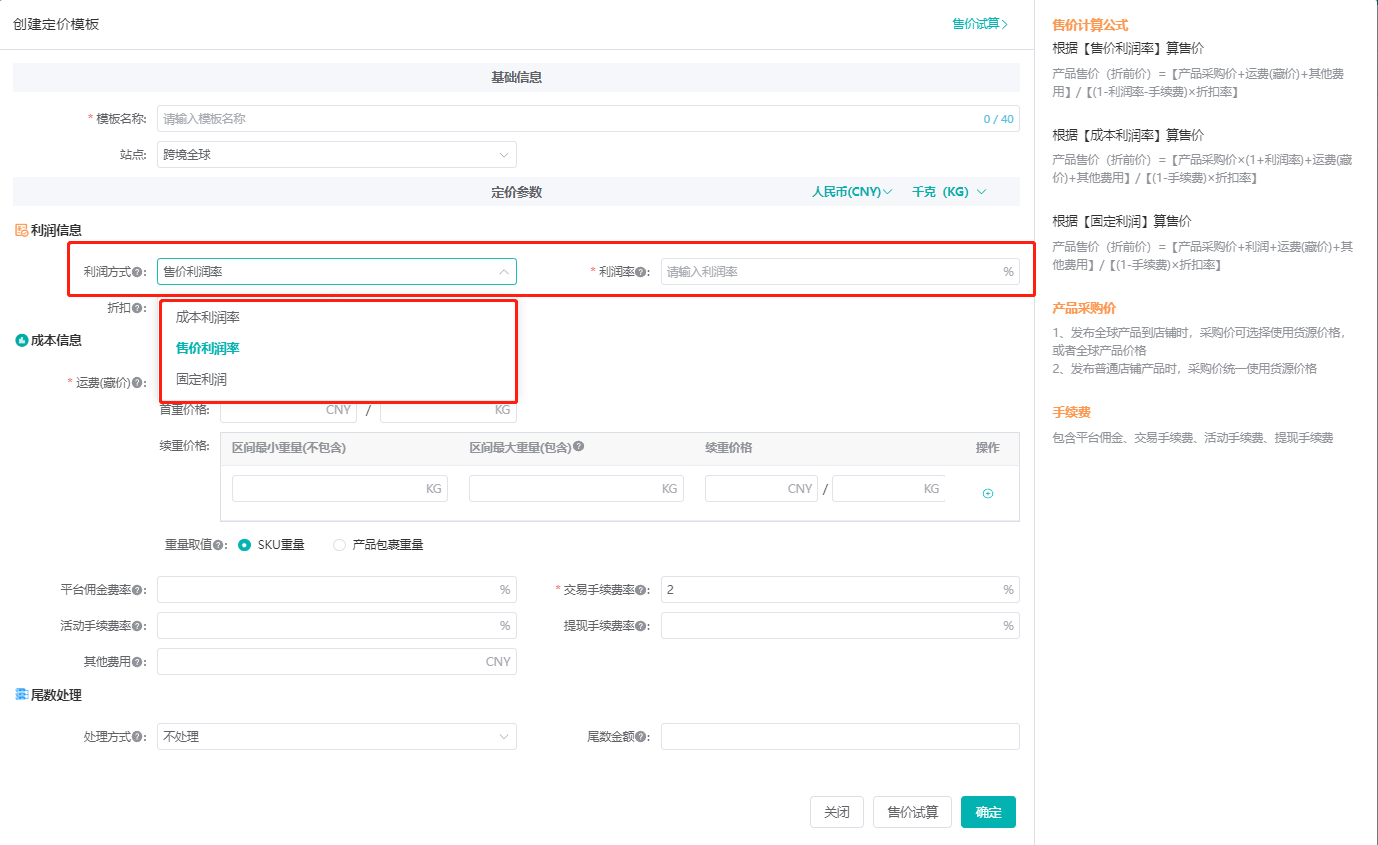Image resolution: width=1378 pixels, height=845 pixels.
Task: Select the 产品包裹重量 radio button
Action: coord(340,545)
